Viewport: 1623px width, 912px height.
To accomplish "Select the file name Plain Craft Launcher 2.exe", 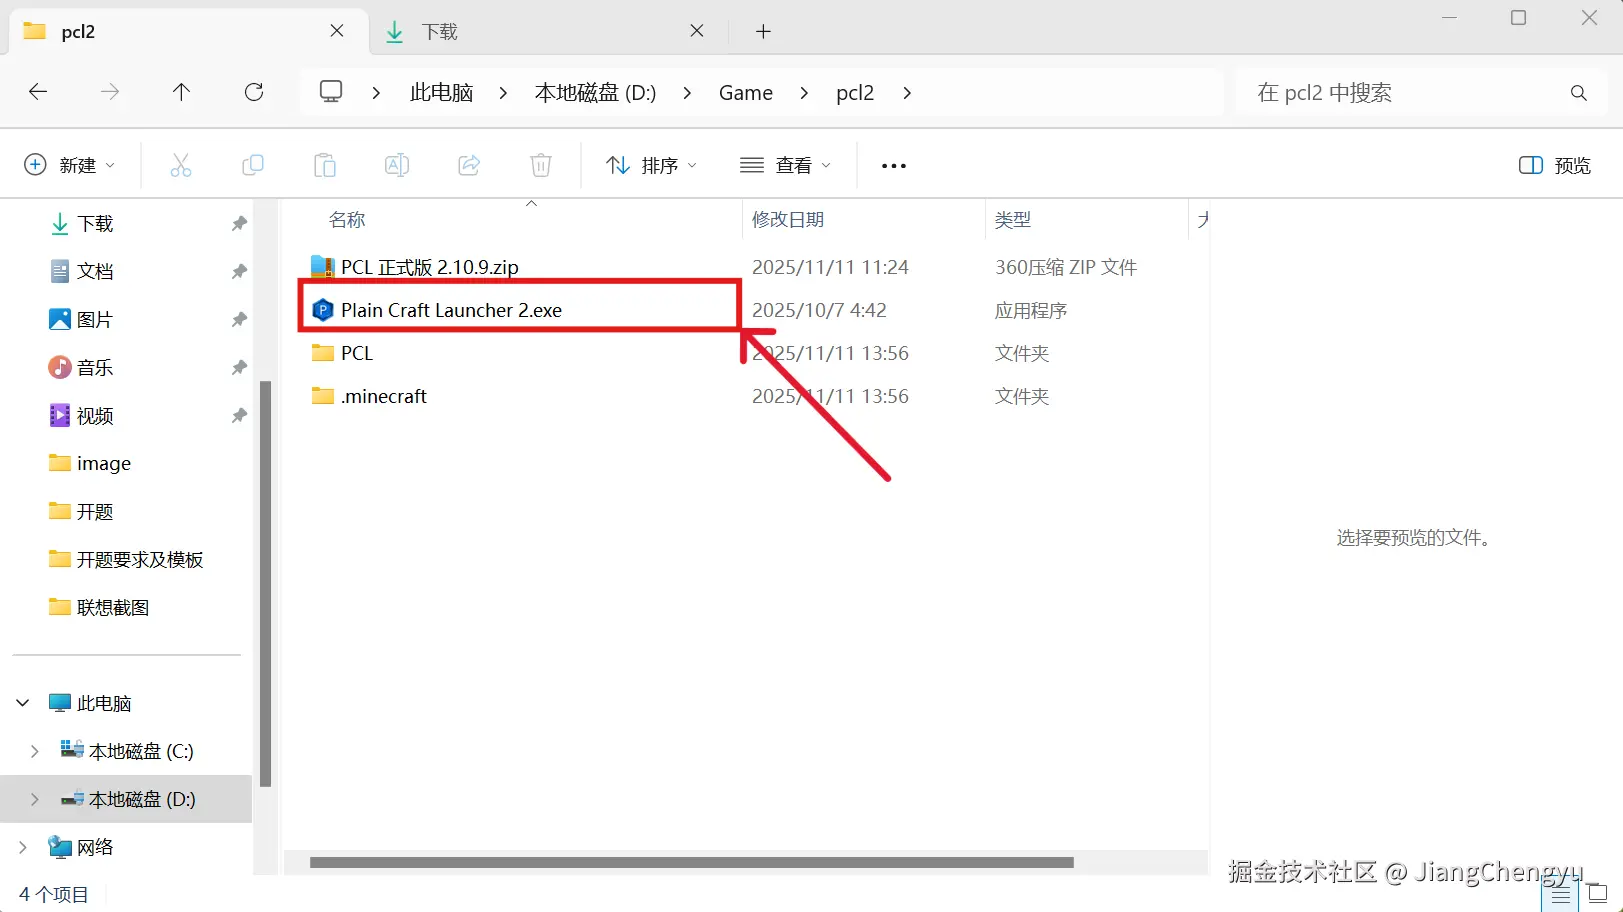I will coord(451,310).
